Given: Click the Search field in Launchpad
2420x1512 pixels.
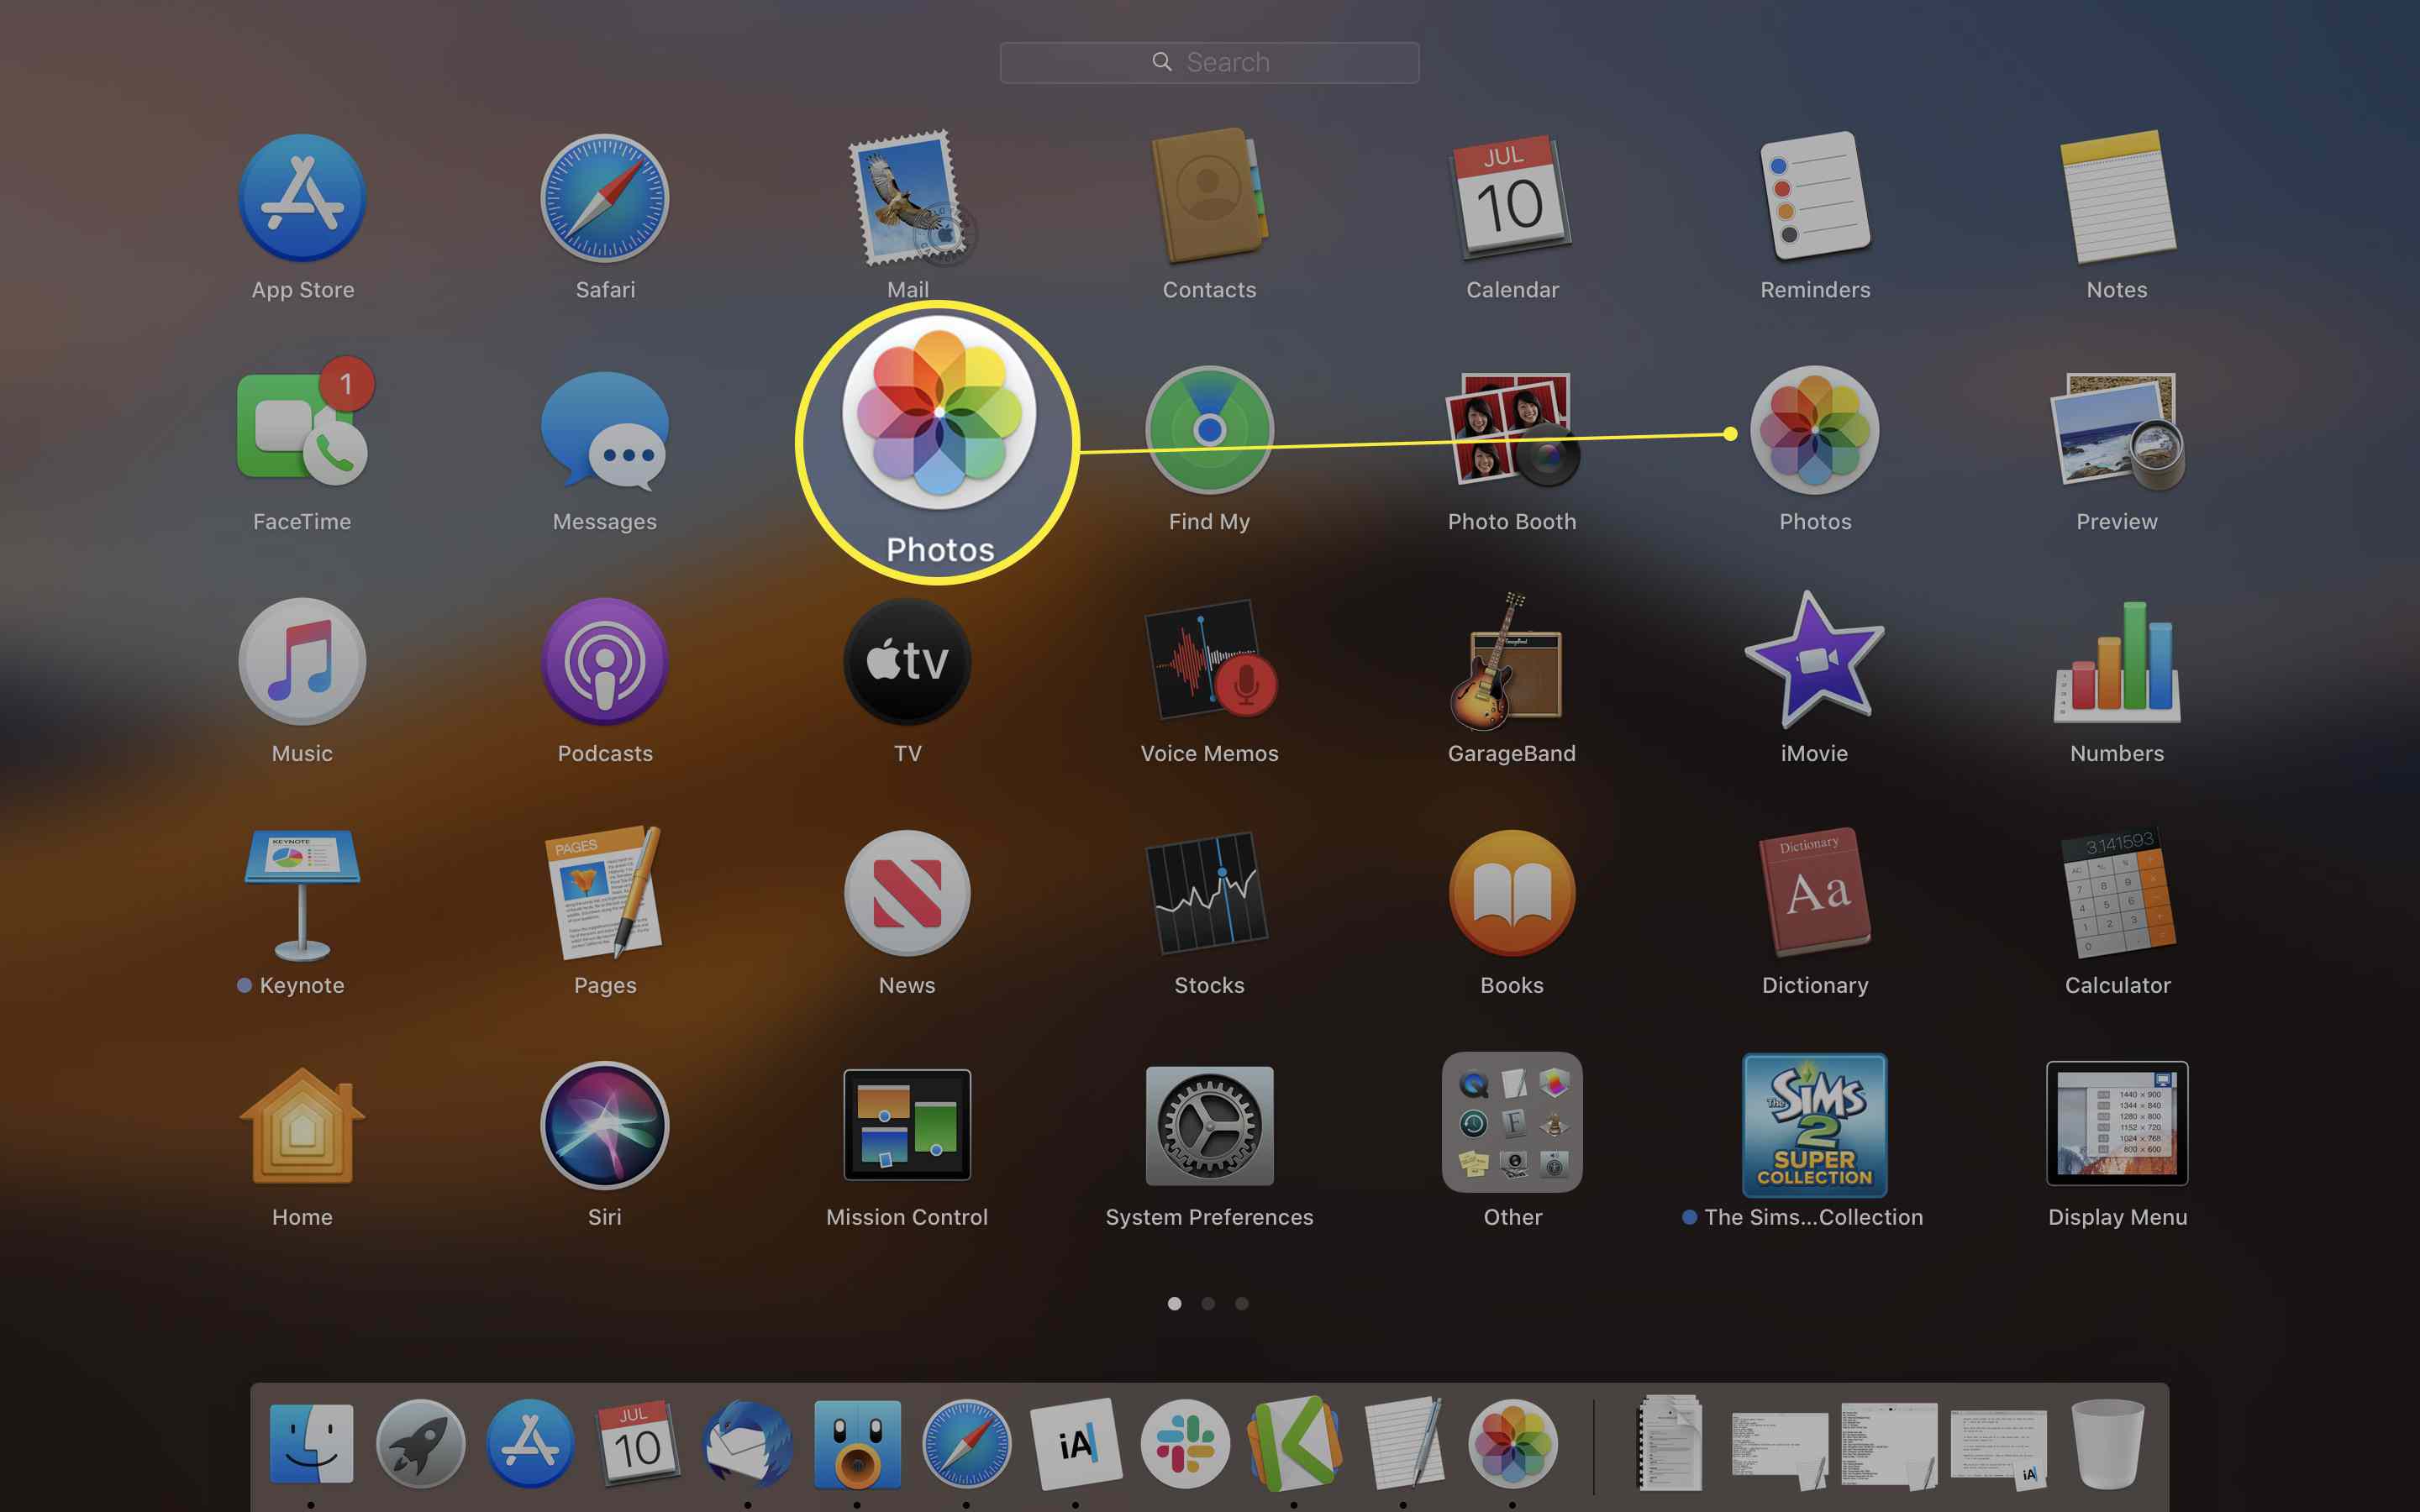Looking at the screenshot, I should (1209, 63).
